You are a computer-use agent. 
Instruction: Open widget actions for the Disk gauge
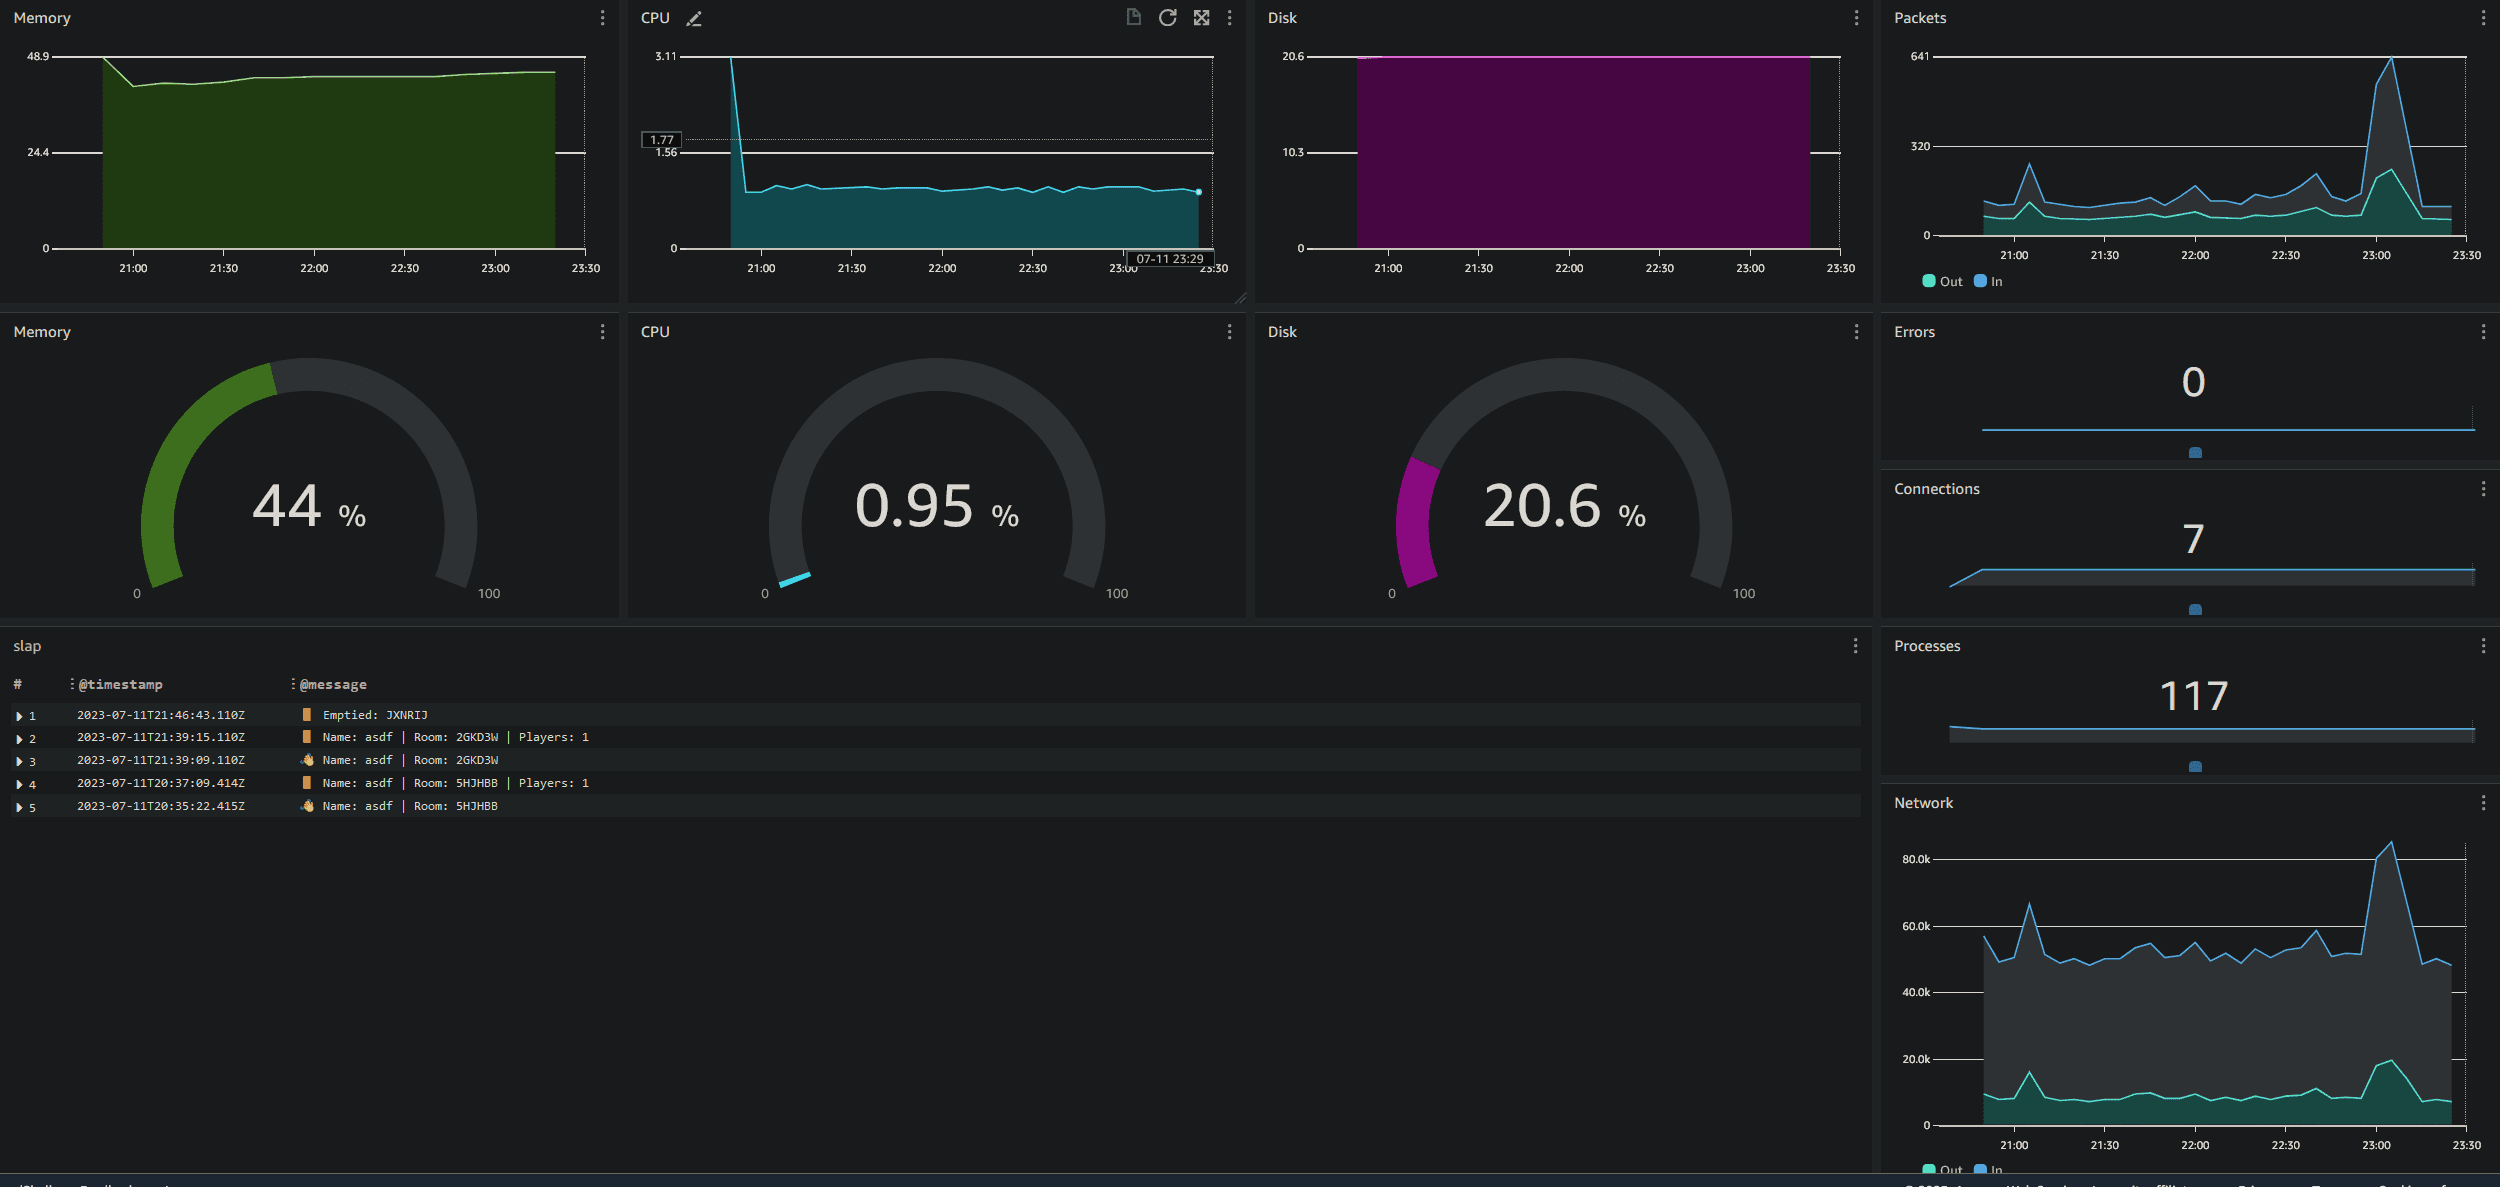(x=1856, y=332)
